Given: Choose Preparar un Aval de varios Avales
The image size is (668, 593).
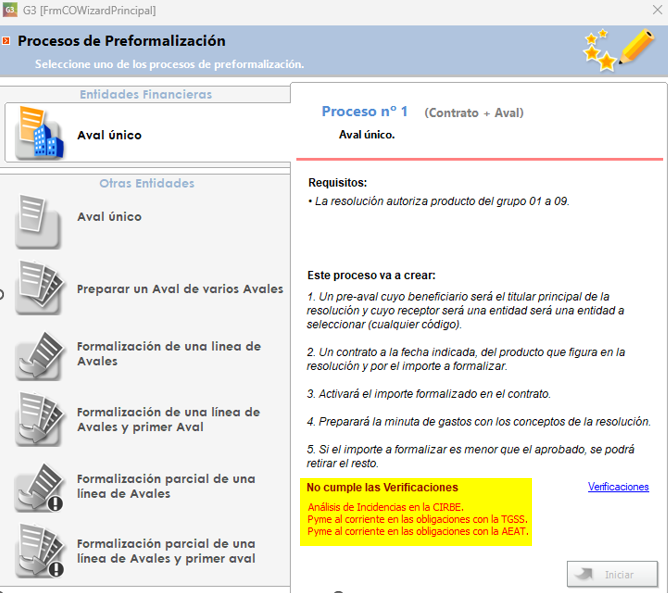Looking at the screenshot, I should pyautogui.click(x=180, y=289).
